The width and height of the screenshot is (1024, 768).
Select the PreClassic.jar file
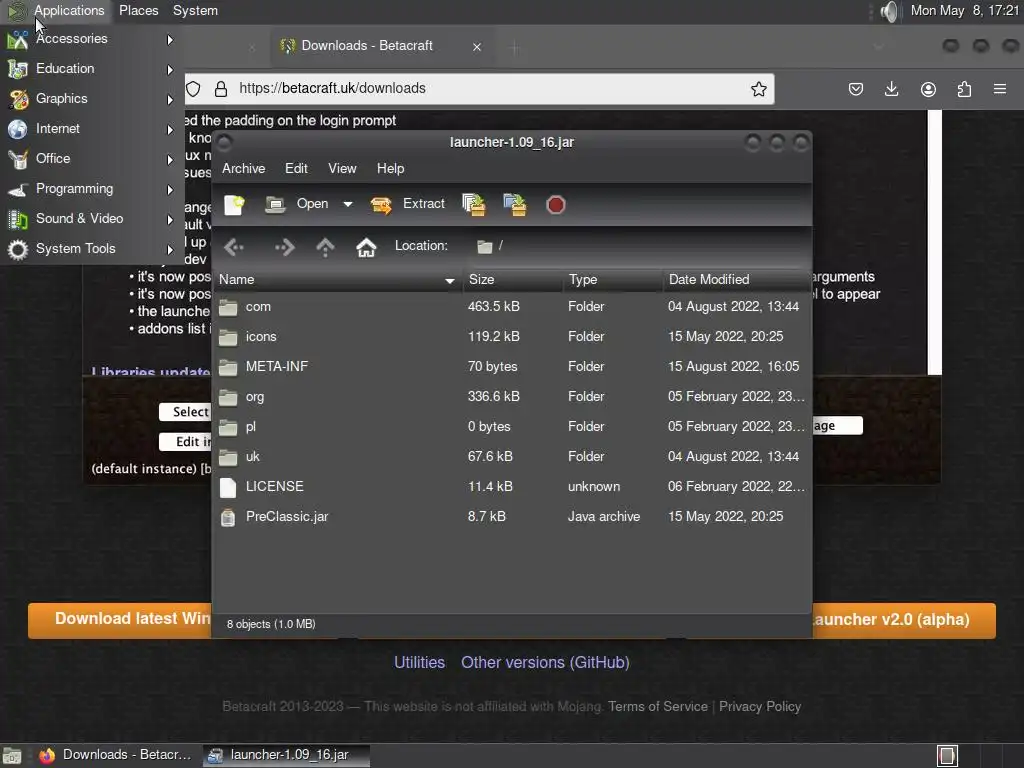point(512,517)
